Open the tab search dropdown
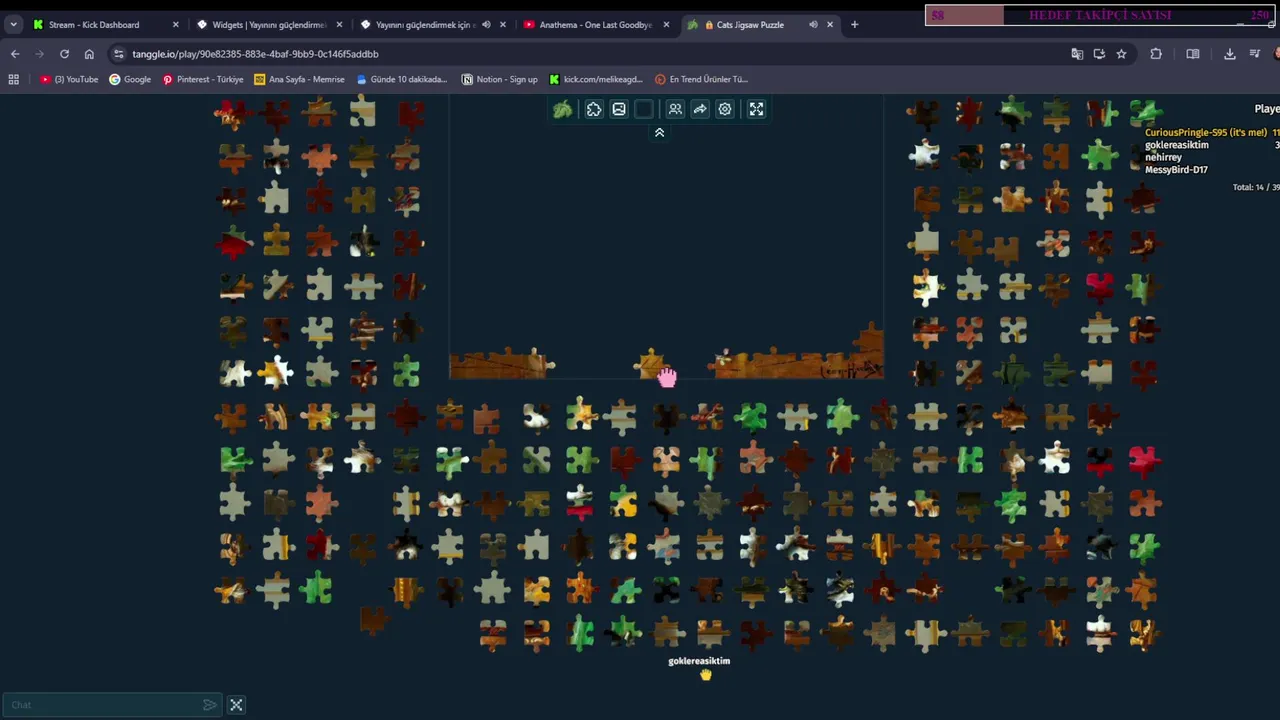This screenshot has width=1280, height=720. click(13, 24)
